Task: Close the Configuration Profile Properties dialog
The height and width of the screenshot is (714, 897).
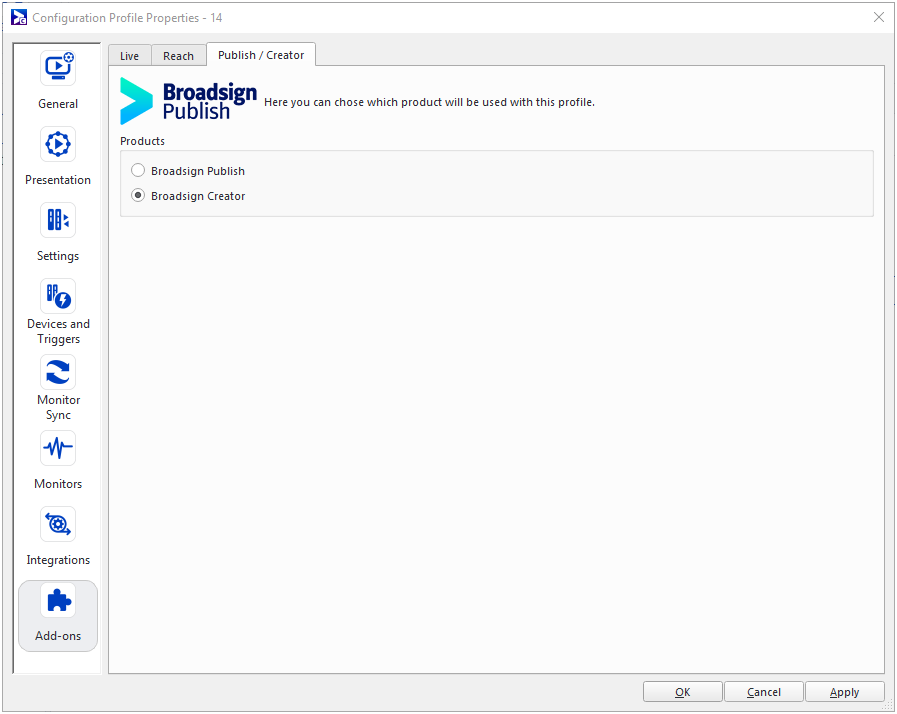Action: [879, 17]
